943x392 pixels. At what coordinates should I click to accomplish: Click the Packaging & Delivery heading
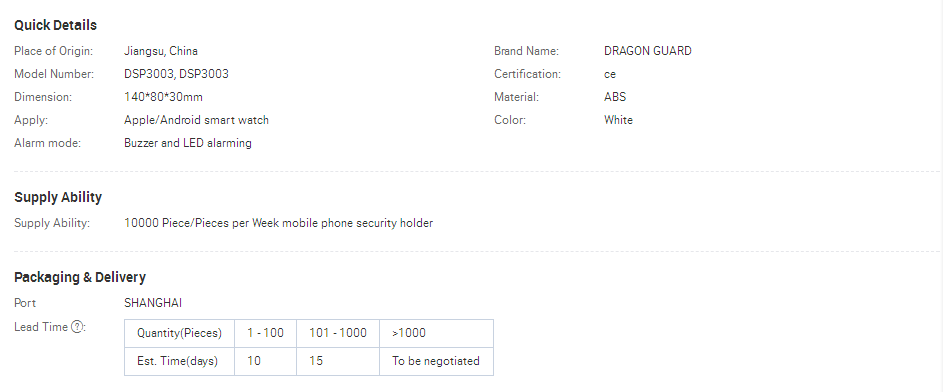pyautogui.click(x=80, y=277)
